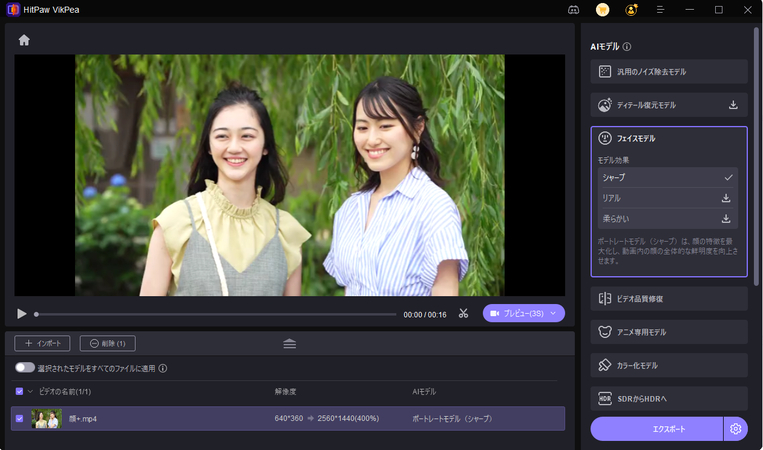The height and width of the screenshot is (450, 763).
Task: Open the hamburger menu in title bar
Action: [660, 10]
